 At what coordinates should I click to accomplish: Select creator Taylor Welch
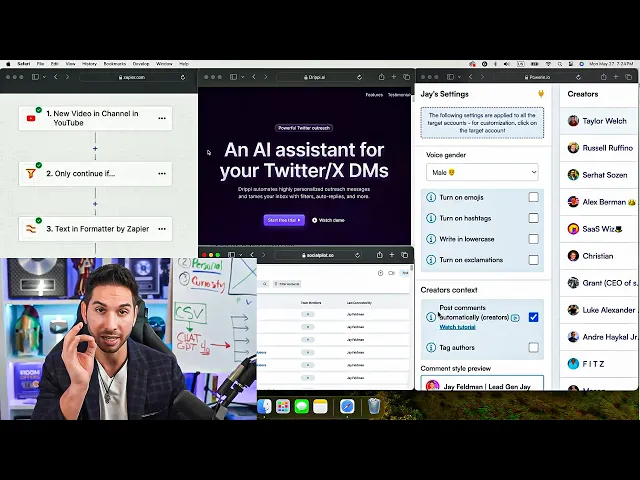point(598,121)
